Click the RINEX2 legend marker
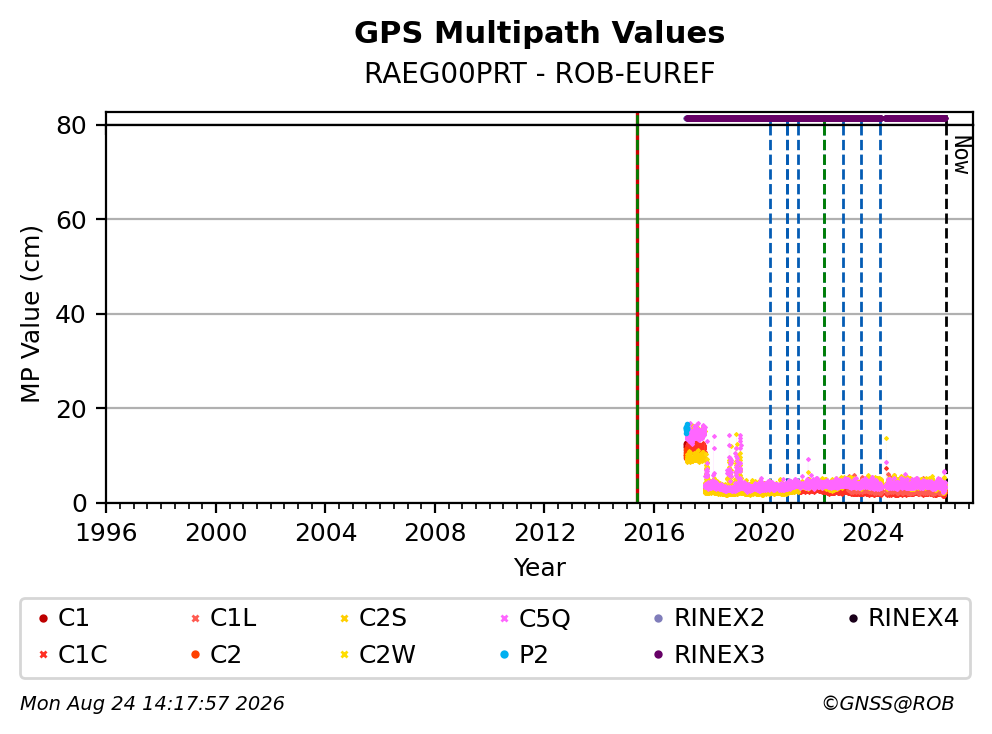The image size is (992, 734). point(659,618)
